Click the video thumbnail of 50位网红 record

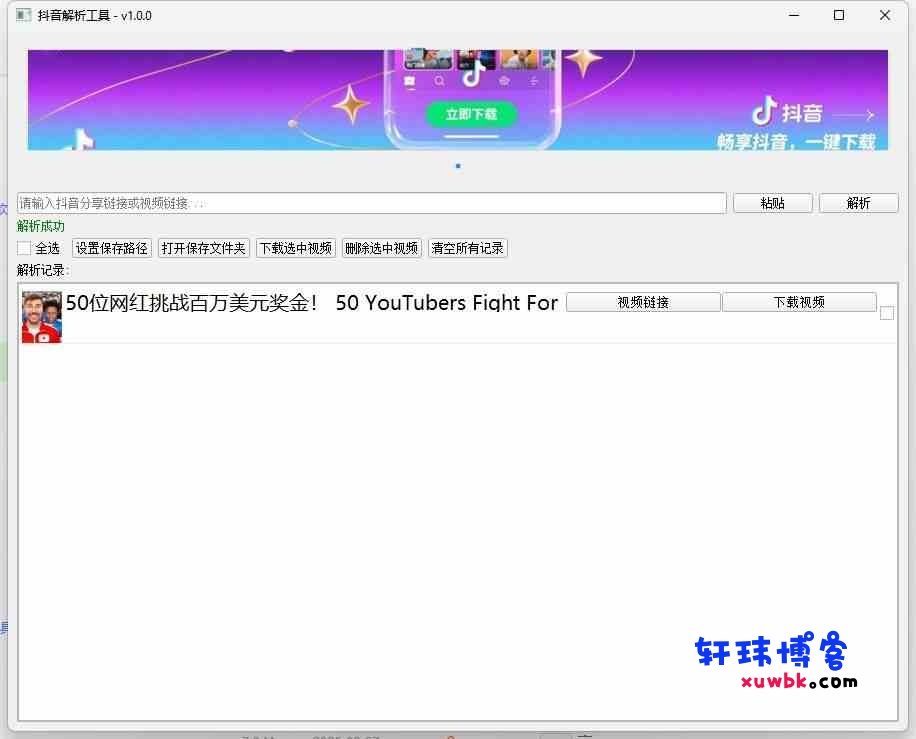(41, 317)
